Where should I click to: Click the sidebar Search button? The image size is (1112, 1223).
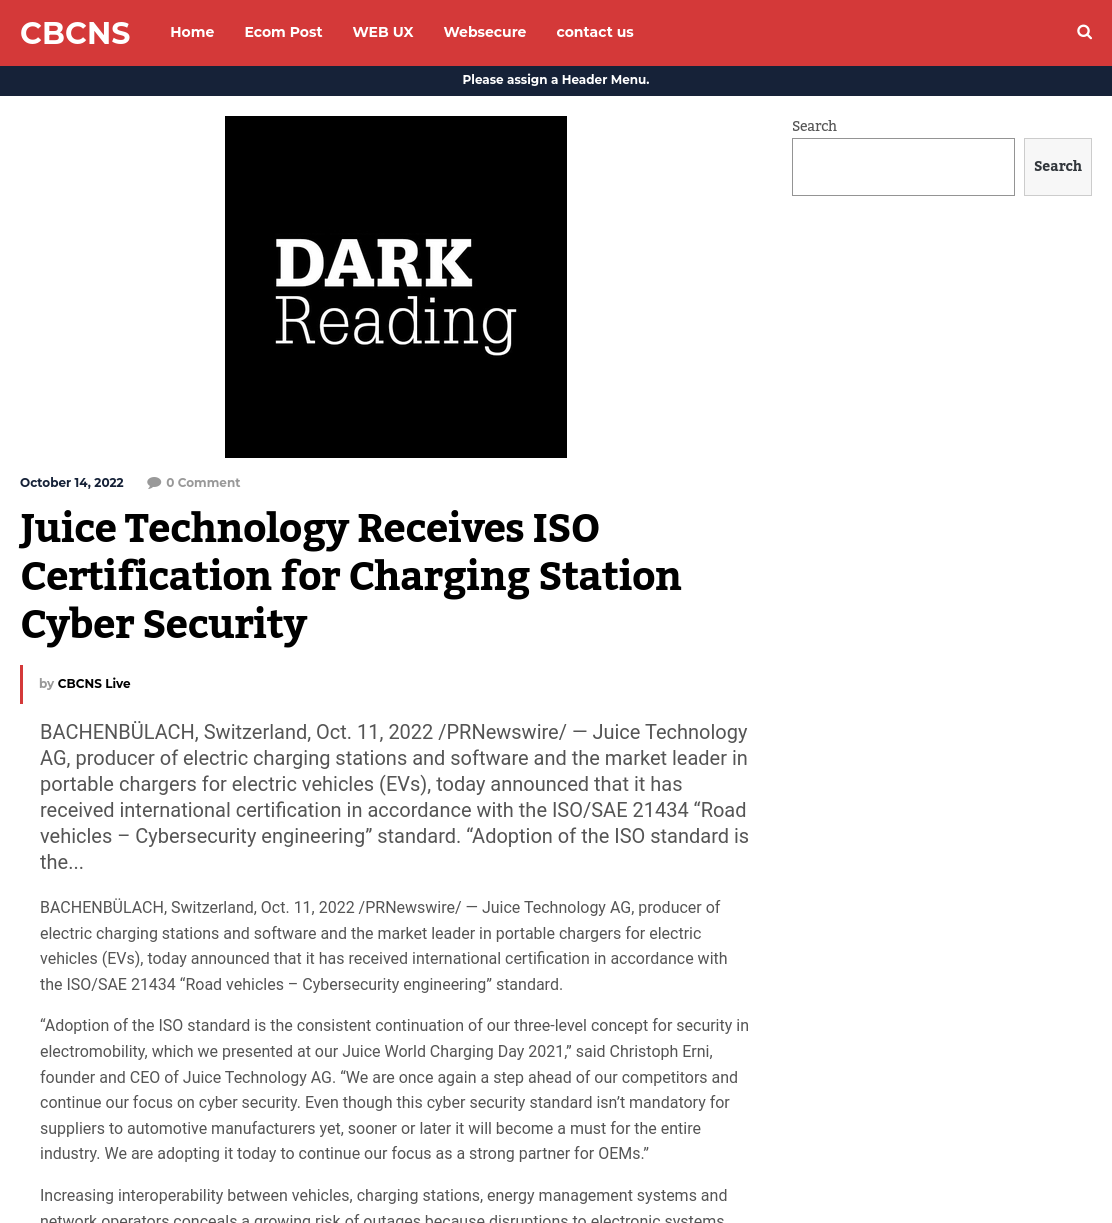point(1058,167)
